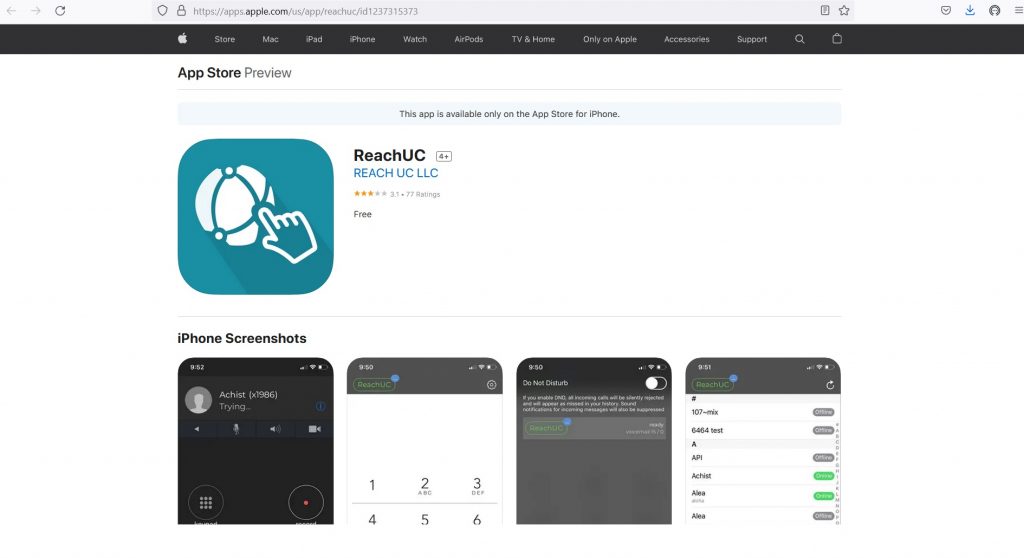The width and height of the screenshot is (1024, 558).
Task: Open the REACH UC LLC developer link
Action: tap(396, 173)
